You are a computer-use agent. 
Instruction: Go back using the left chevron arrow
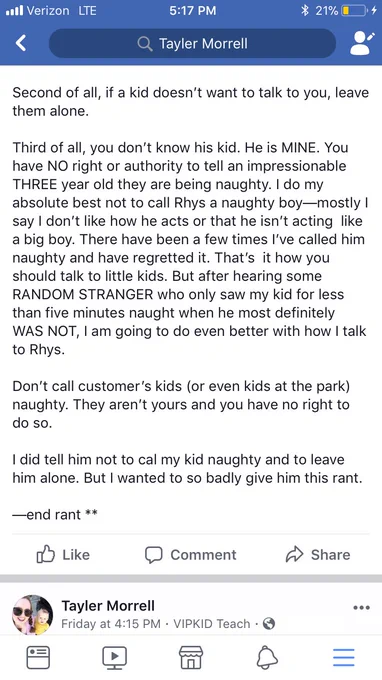pyautogui.click(x=21, y=43)
